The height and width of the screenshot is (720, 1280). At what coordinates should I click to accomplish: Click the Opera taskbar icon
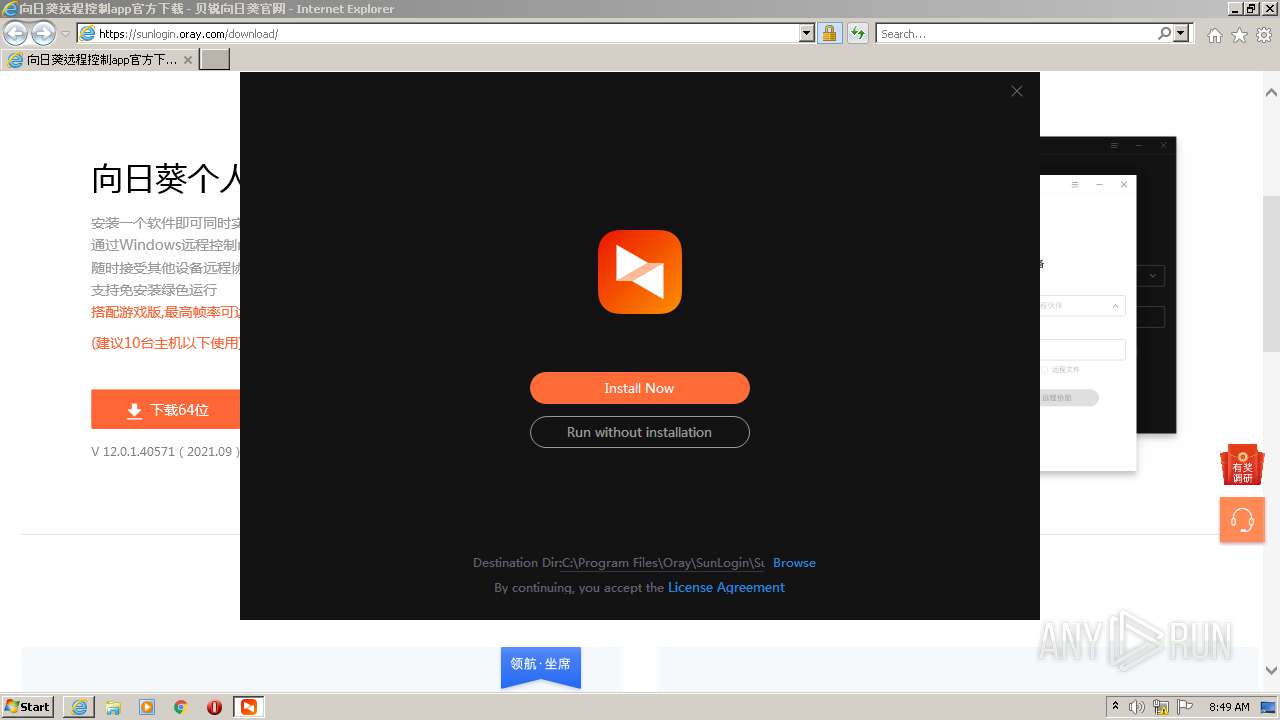214,707
